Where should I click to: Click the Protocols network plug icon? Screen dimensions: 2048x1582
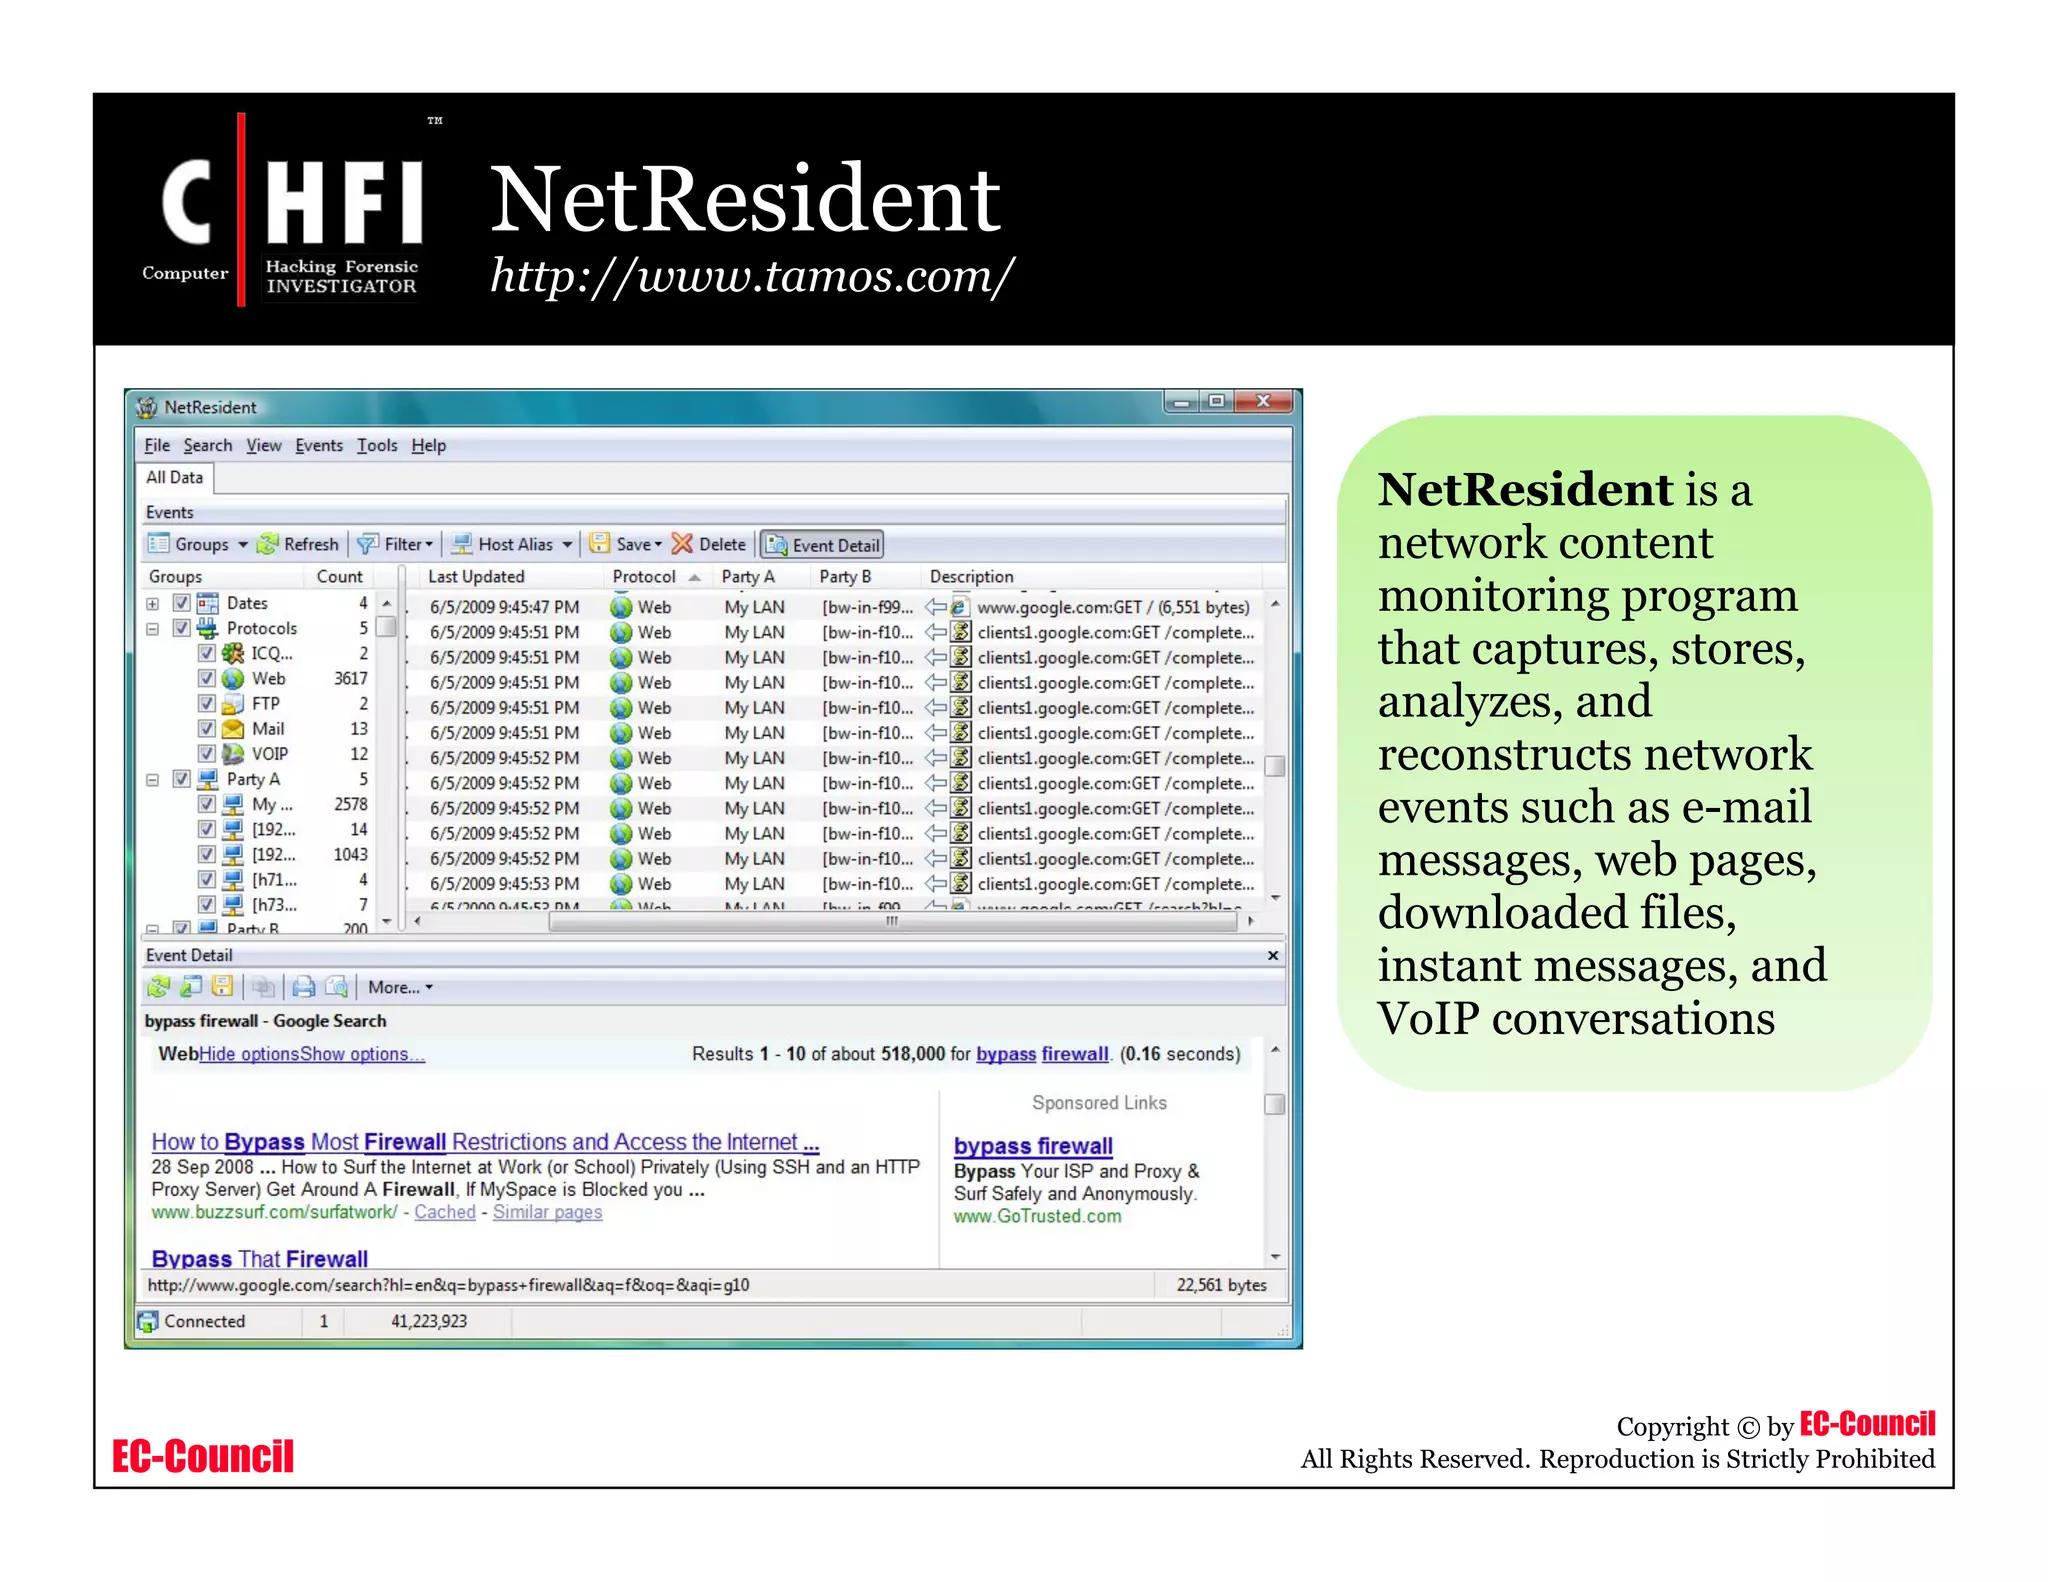(x=208, y=628)
